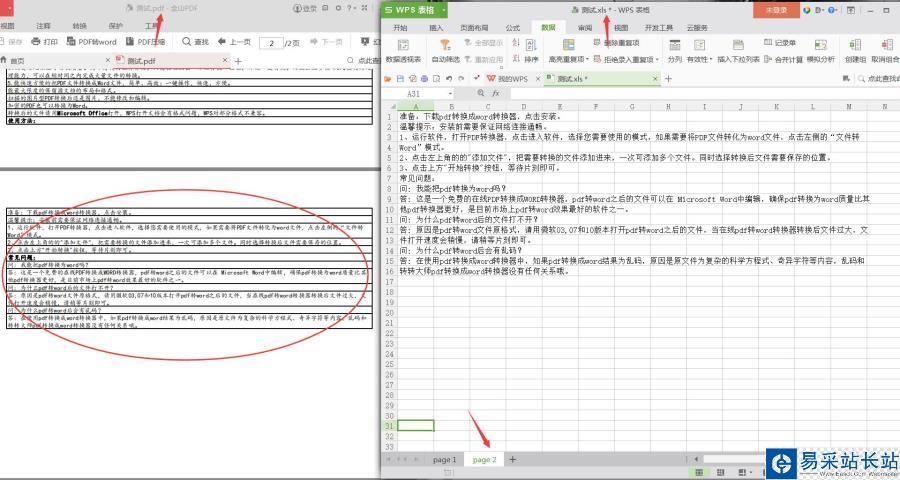Switch to normal view in status bar

[699, 473]
